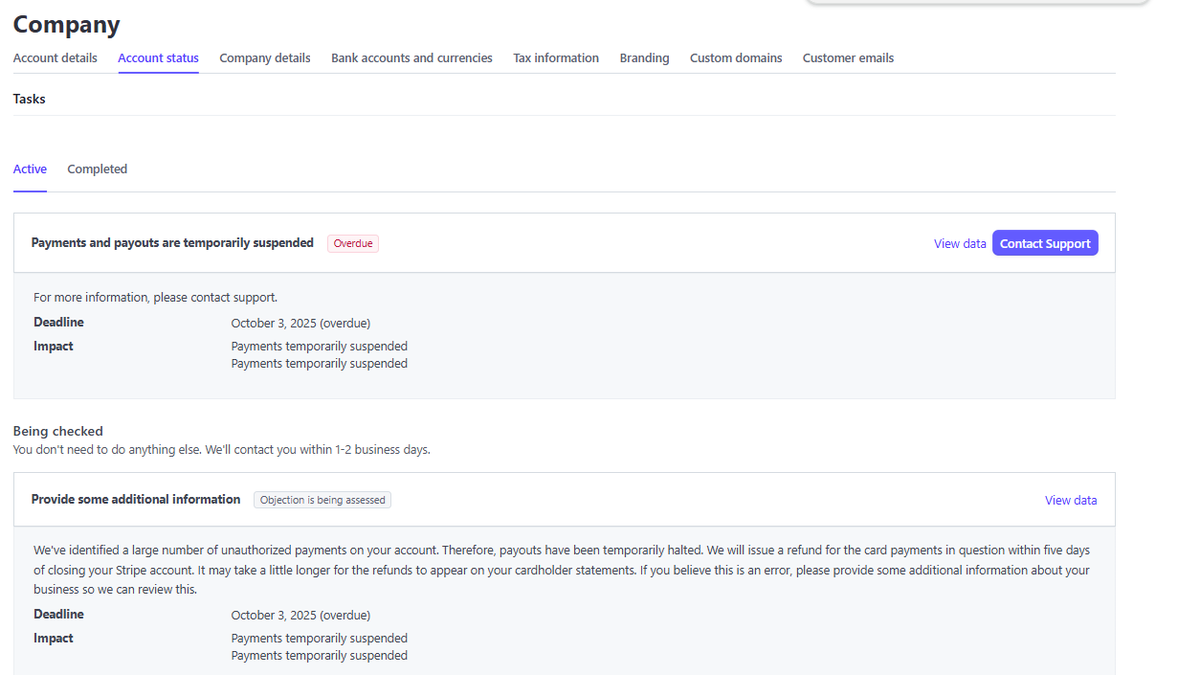The height and width of the screenshot is (675, 1200).
Task: Click "We'll contact you within 1-2 business days" text
Action: 318,450
